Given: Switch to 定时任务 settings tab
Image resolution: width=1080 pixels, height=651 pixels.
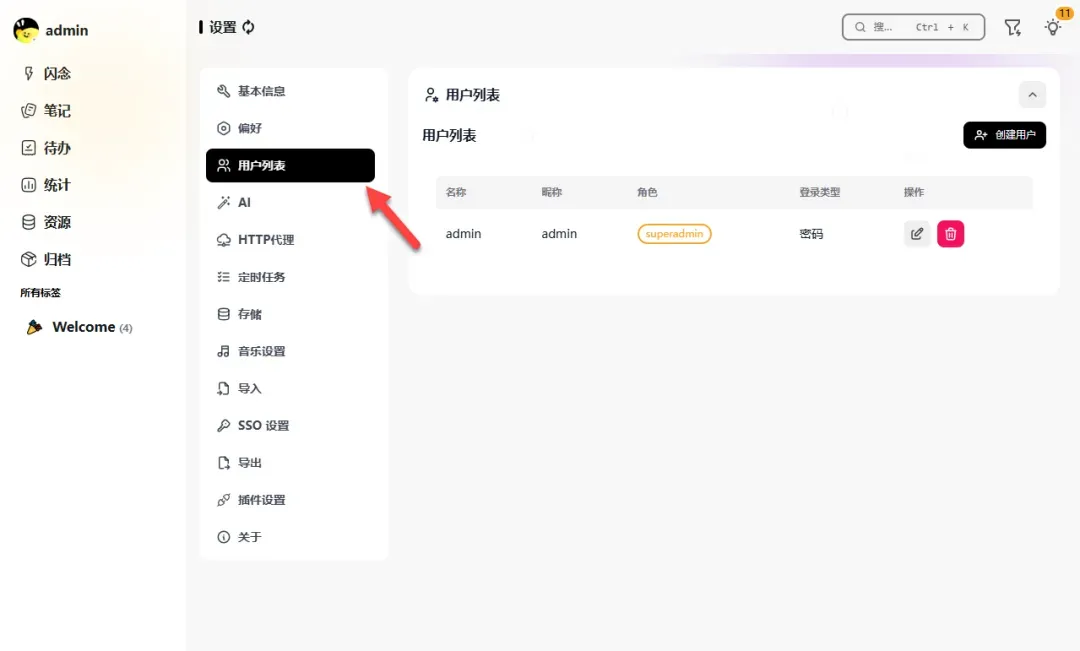Looking at the screenshot, I should pyautogui.click(x=261, y=277).
